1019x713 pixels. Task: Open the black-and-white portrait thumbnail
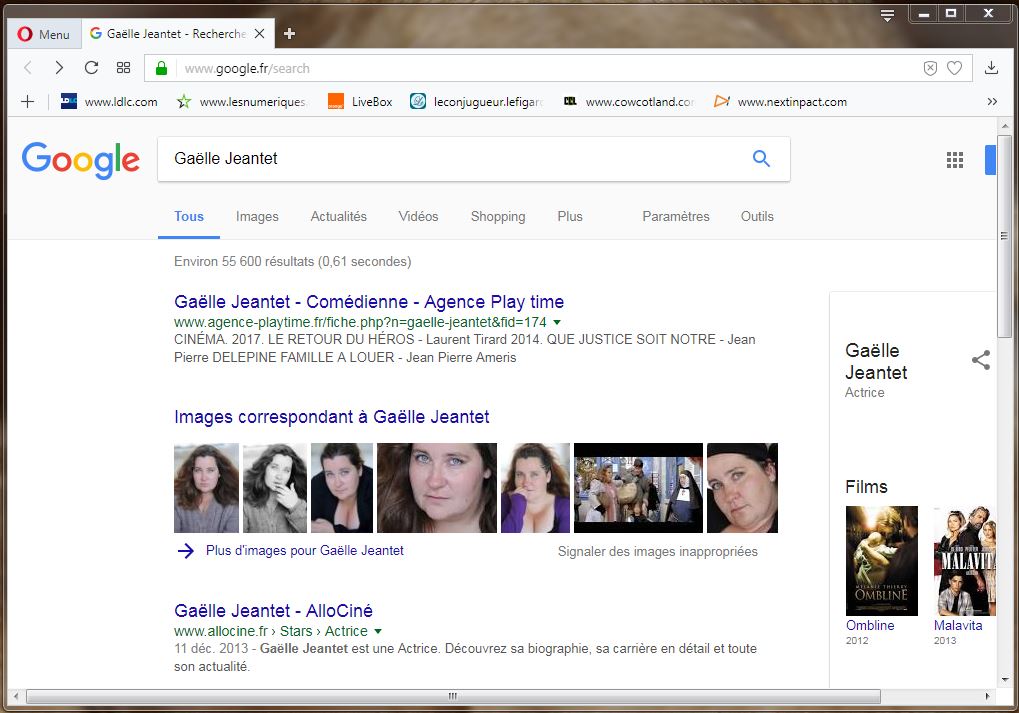pos(274,488)
